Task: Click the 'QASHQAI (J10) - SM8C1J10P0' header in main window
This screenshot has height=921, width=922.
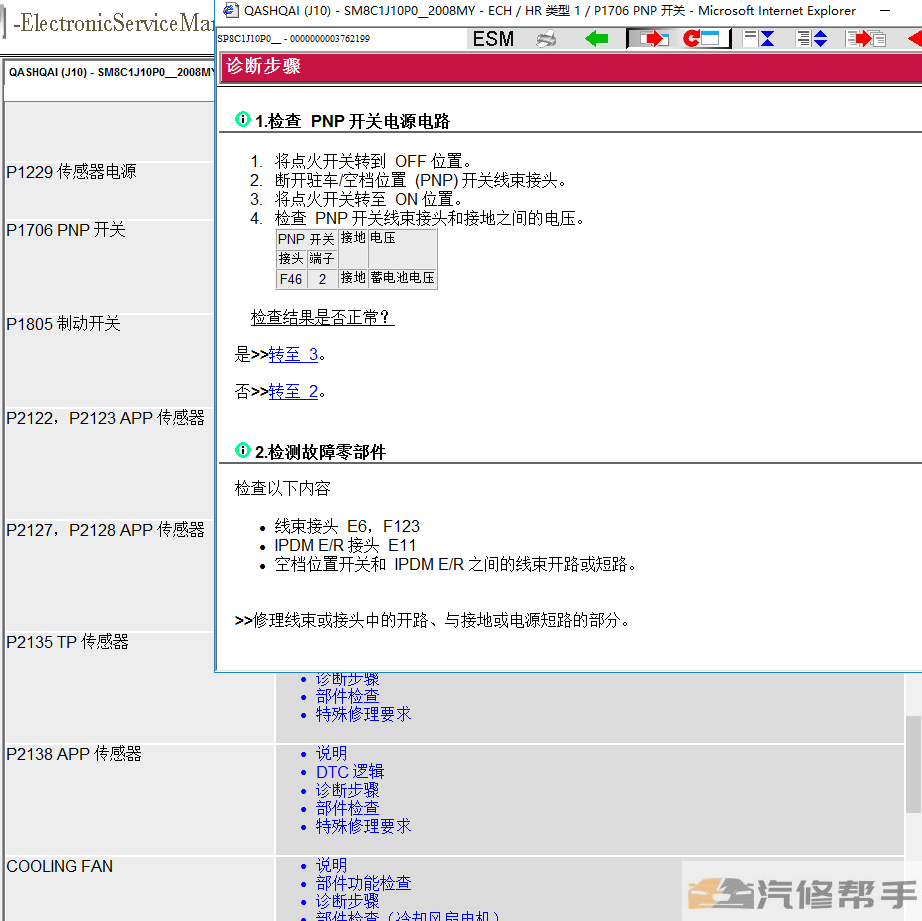Action: tap(111, 72)
